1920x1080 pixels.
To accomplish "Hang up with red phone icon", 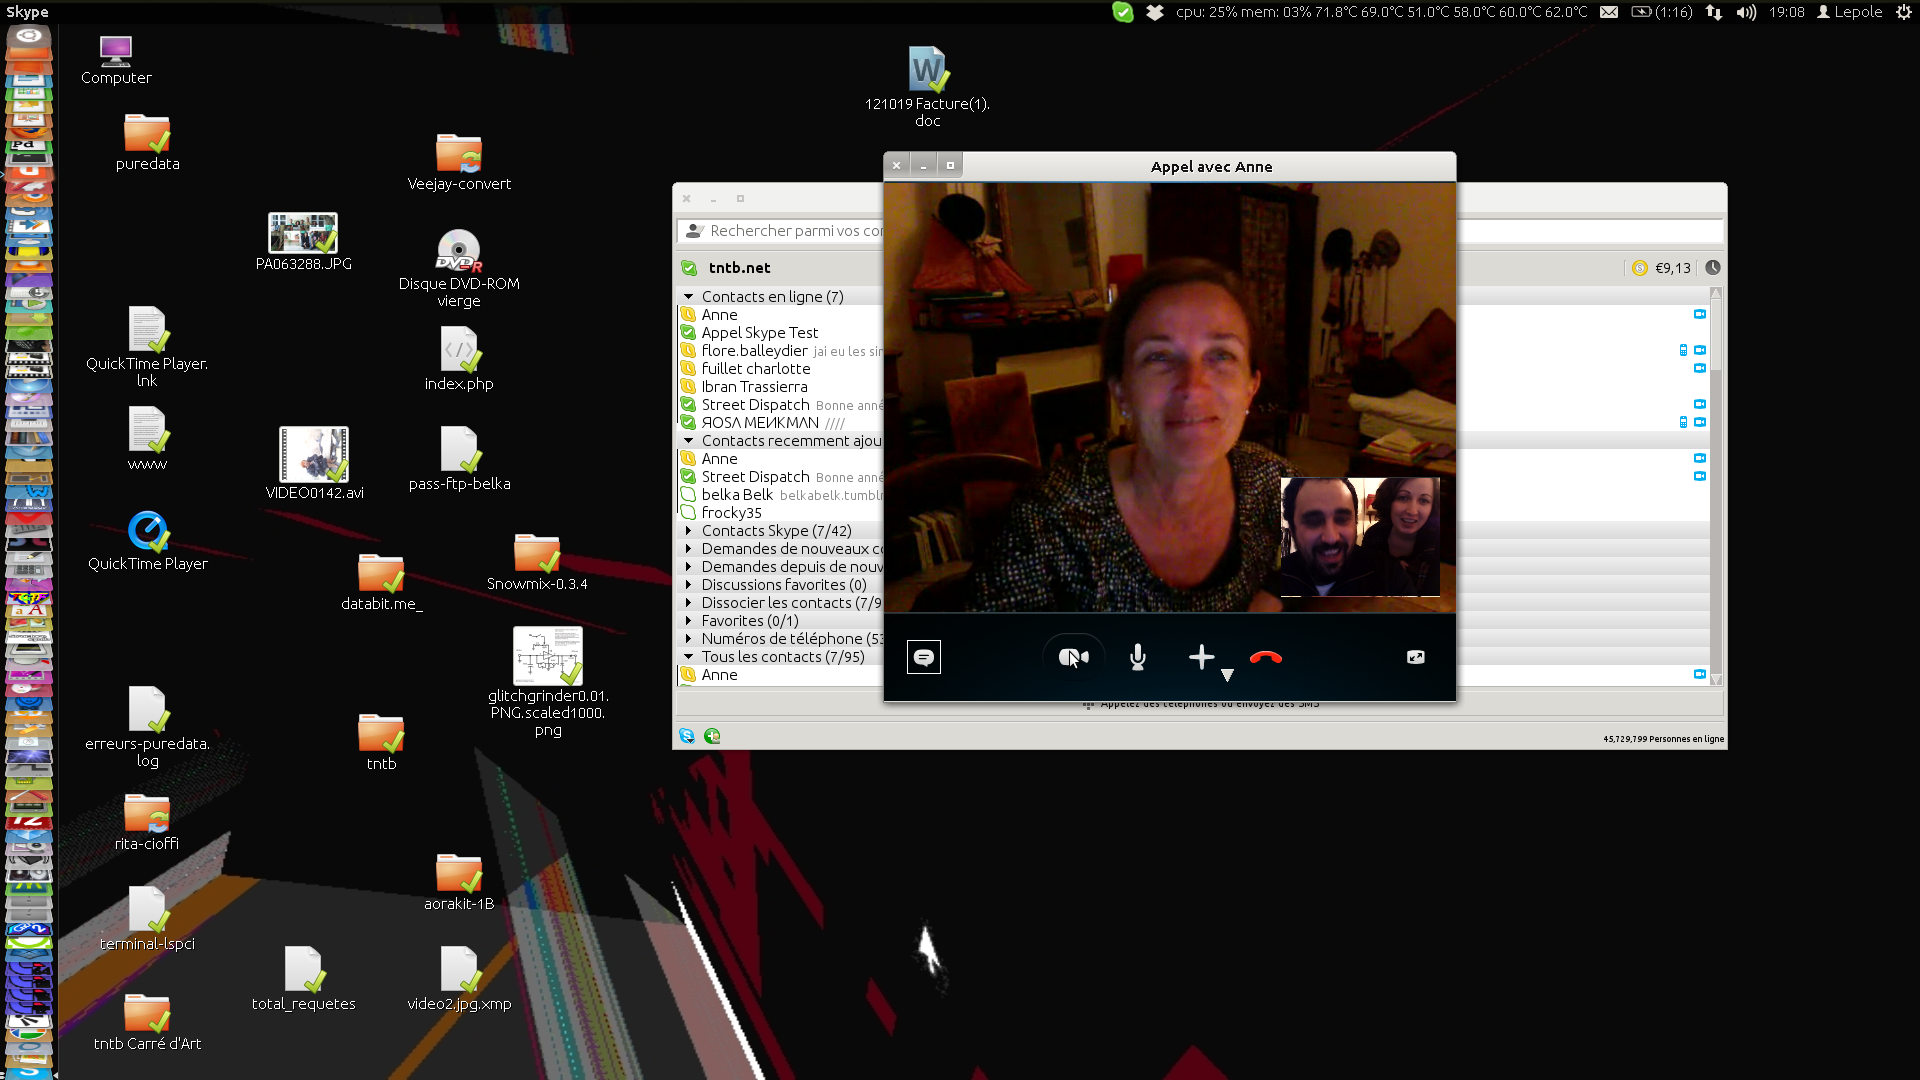I will [1265, 657].
